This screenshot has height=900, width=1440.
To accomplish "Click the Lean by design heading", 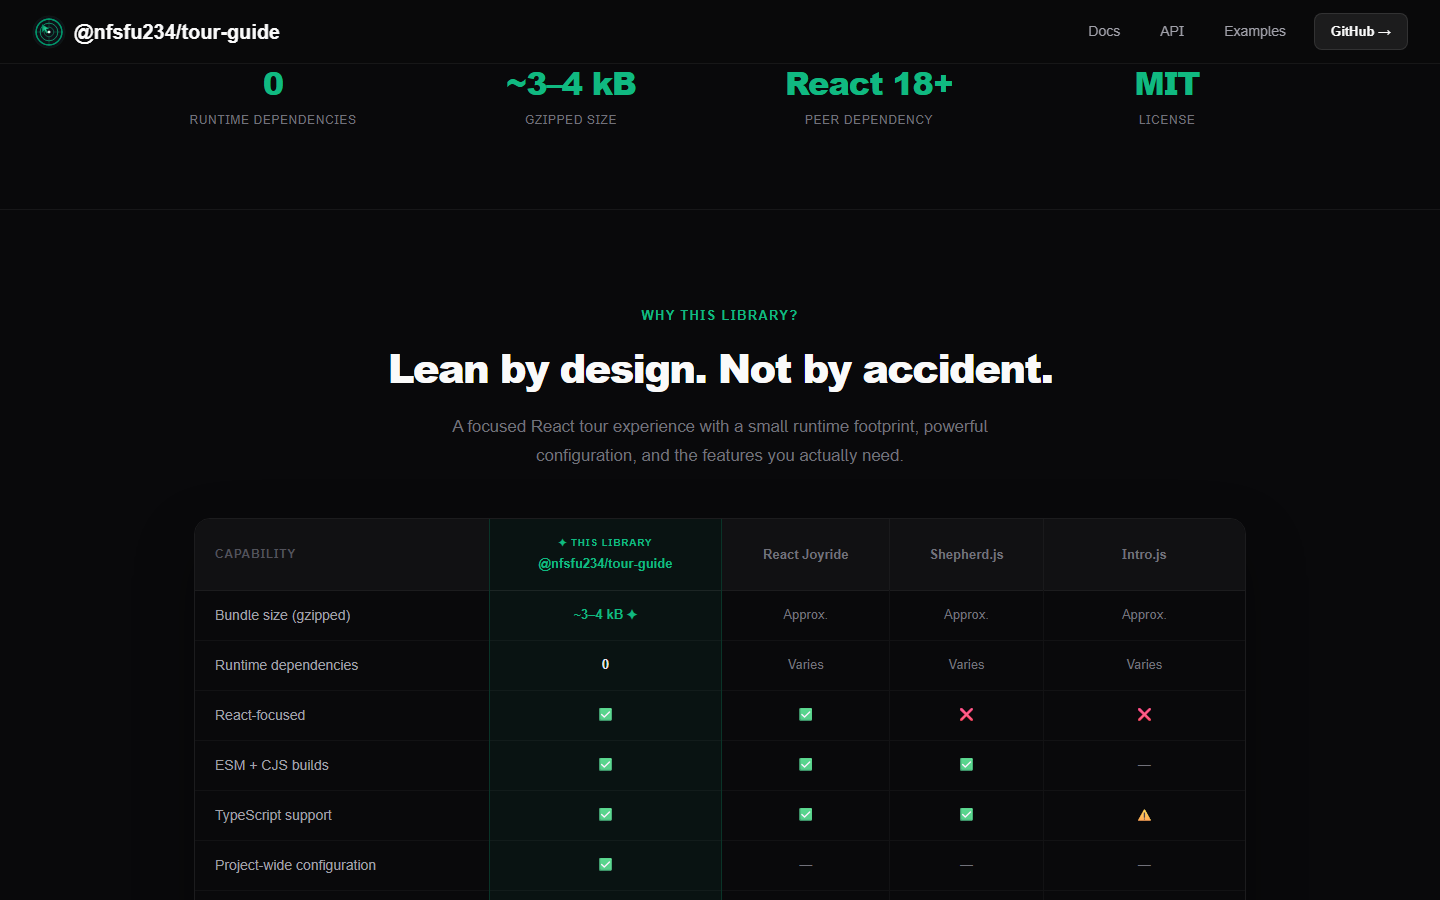I will pos(720,369).
